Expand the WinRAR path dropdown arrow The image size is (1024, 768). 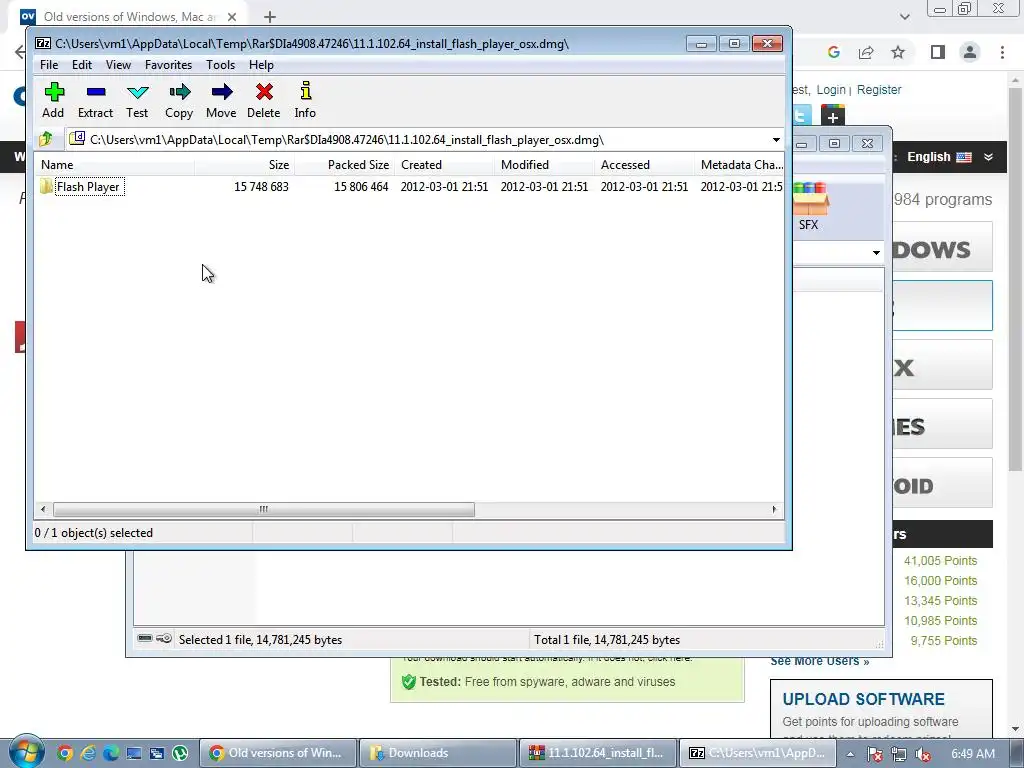876,253
